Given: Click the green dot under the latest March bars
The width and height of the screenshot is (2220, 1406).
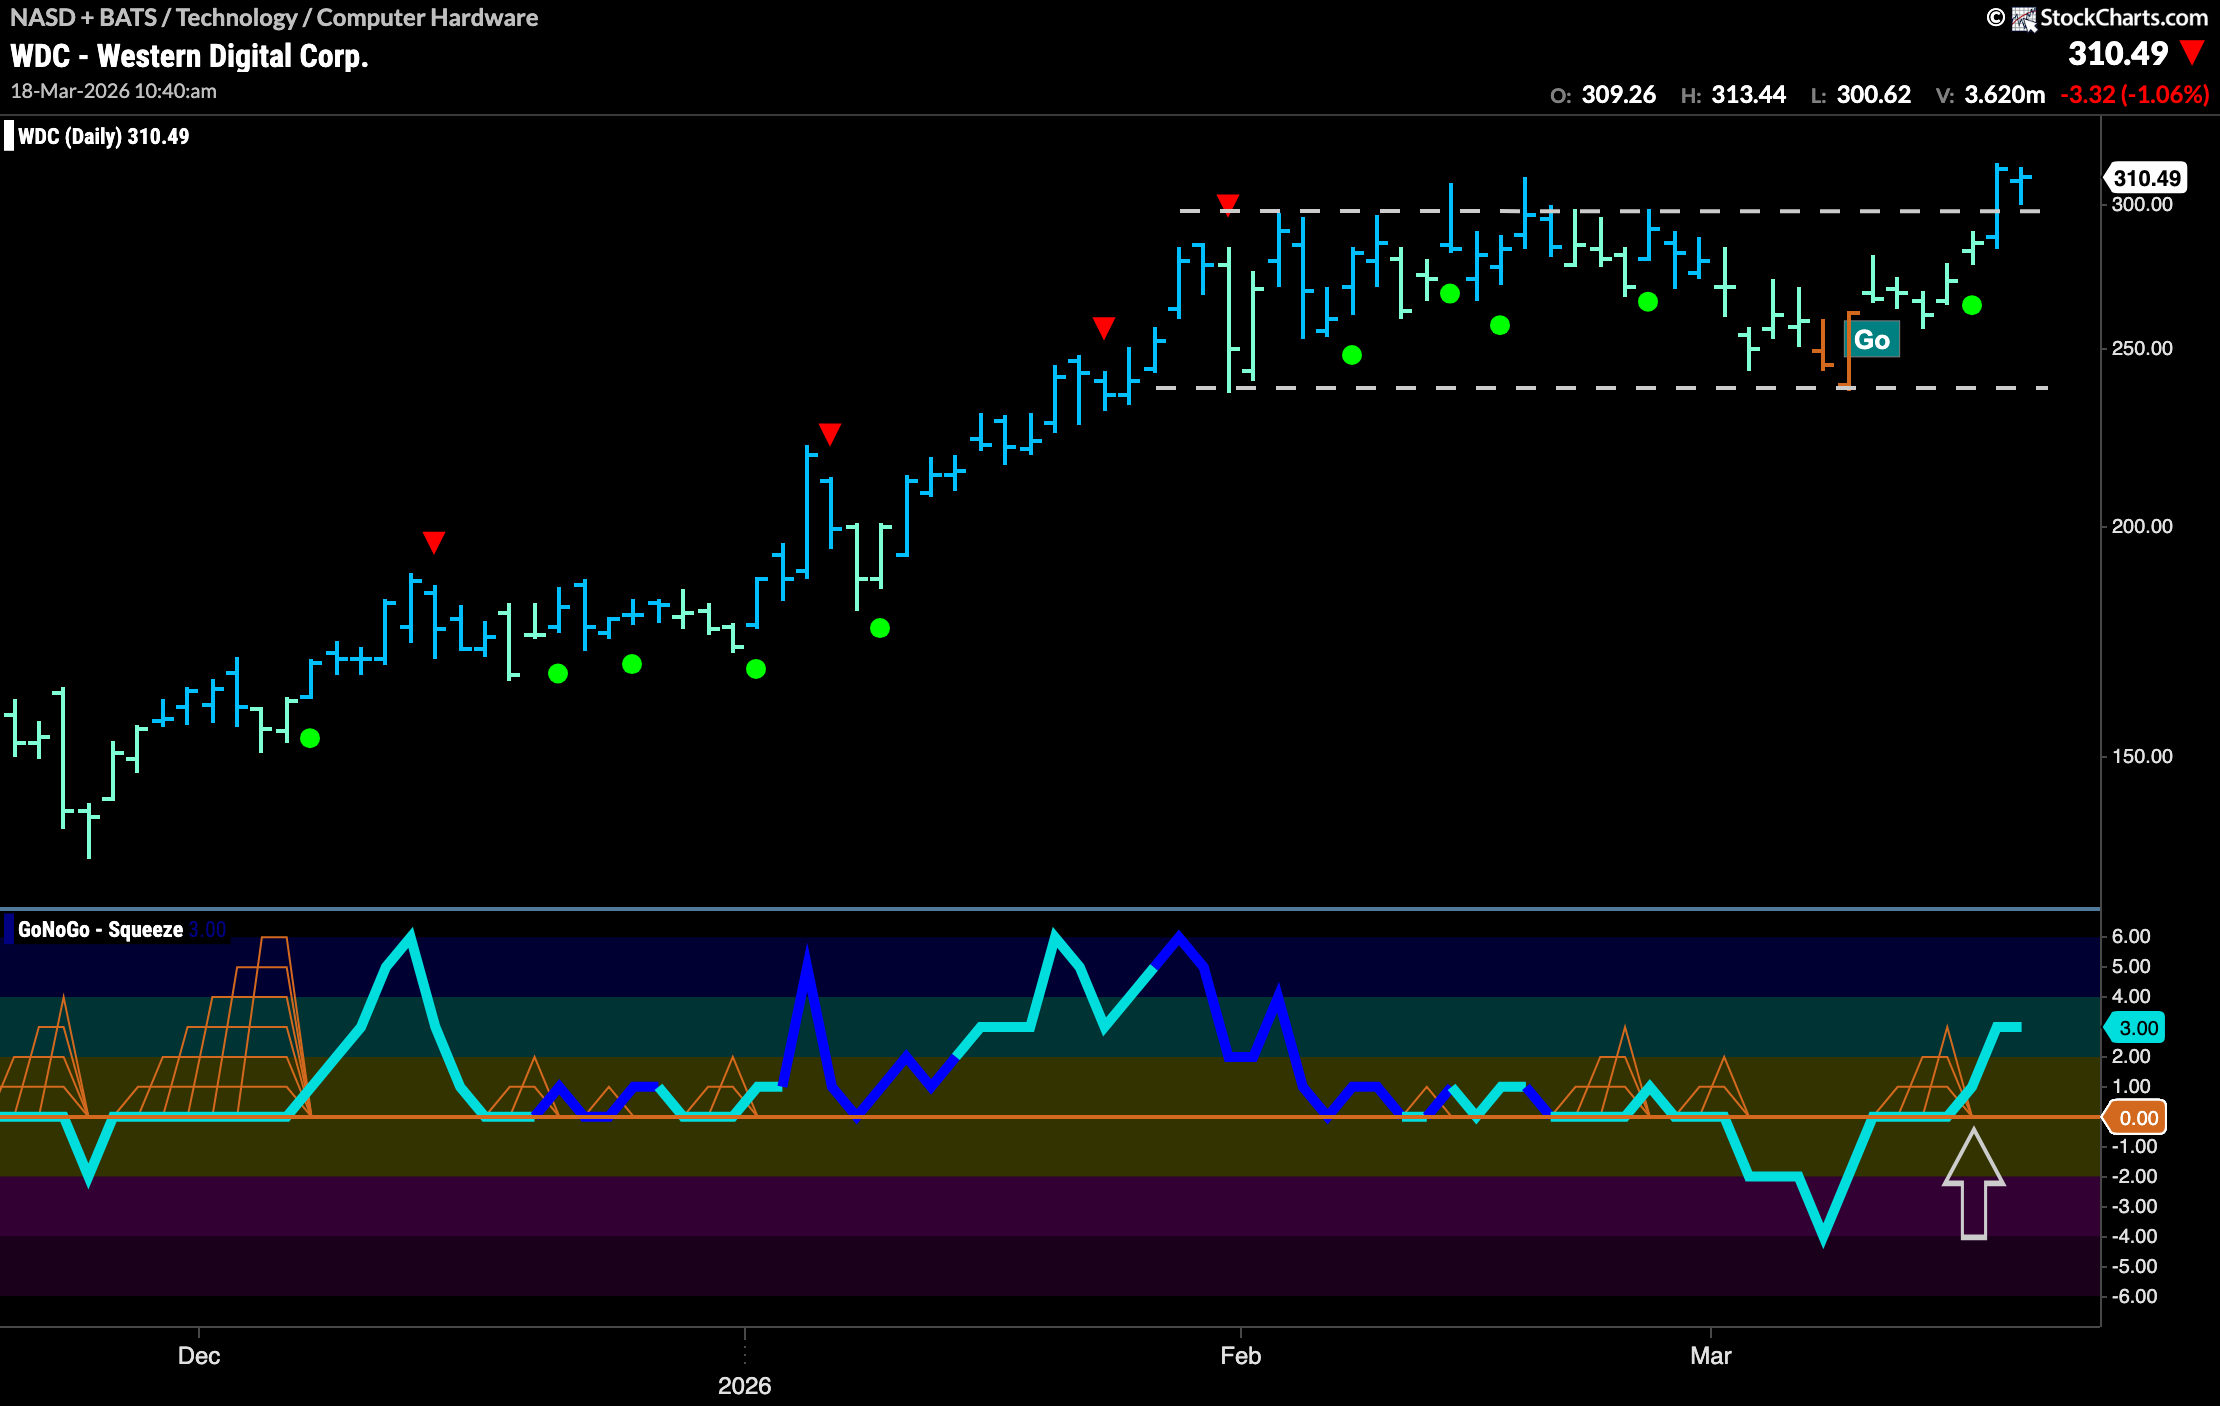Looking at the screenshot, I should (x=1972, y=305).
